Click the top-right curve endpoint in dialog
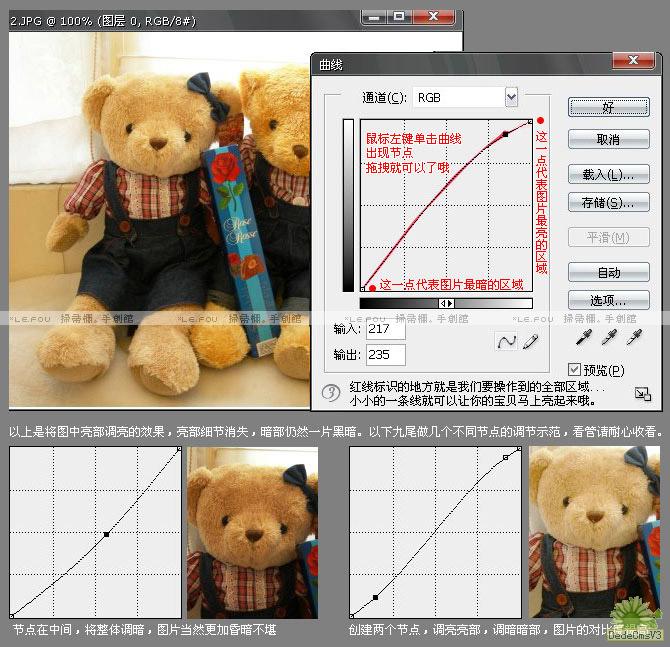 tap(530, 122)
